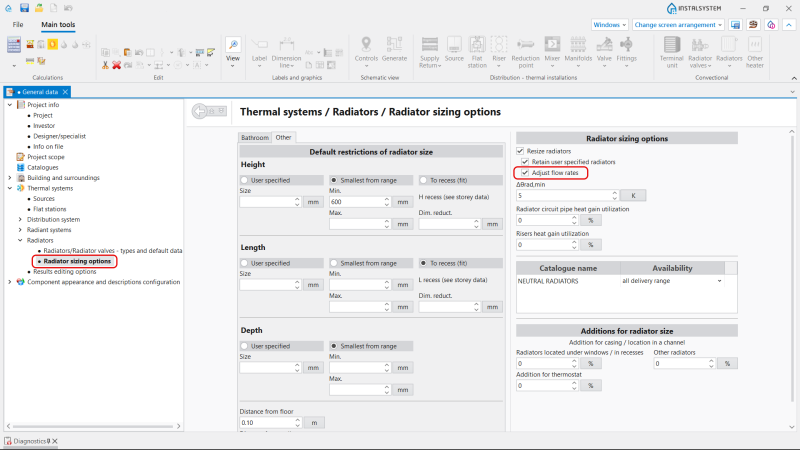This screenshot has height=450, width=800.
Task: Open Results editing options tree item
Action: click(65, 271)
